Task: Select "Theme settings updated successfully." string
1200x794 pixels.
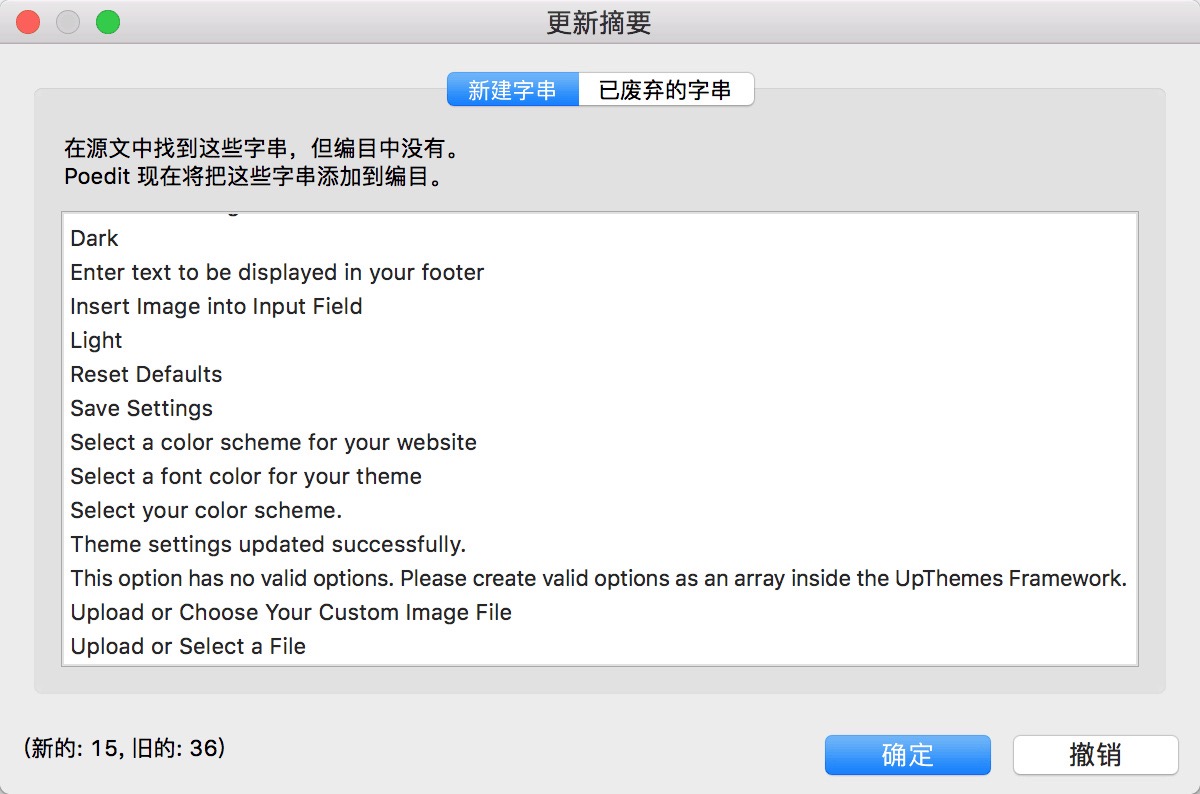Action: coord(268,545)
